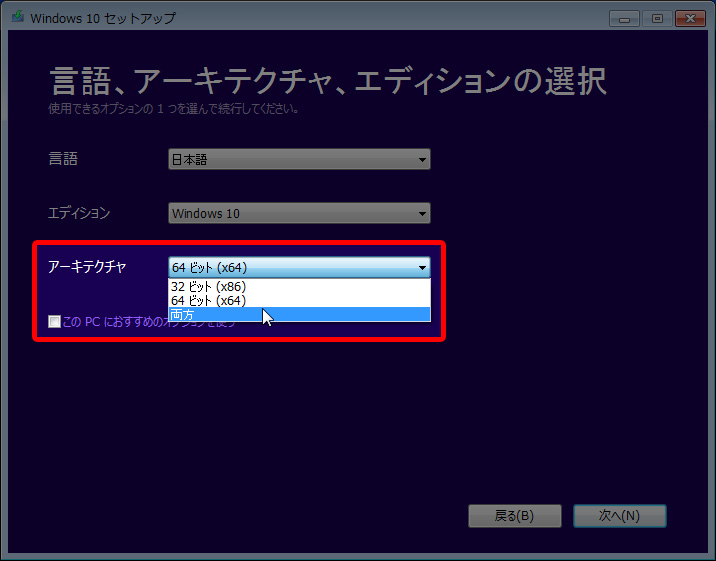Collapse the アーキテクチャ combo box arrow
The image size is (716, 561).
[x=422, y=267]
